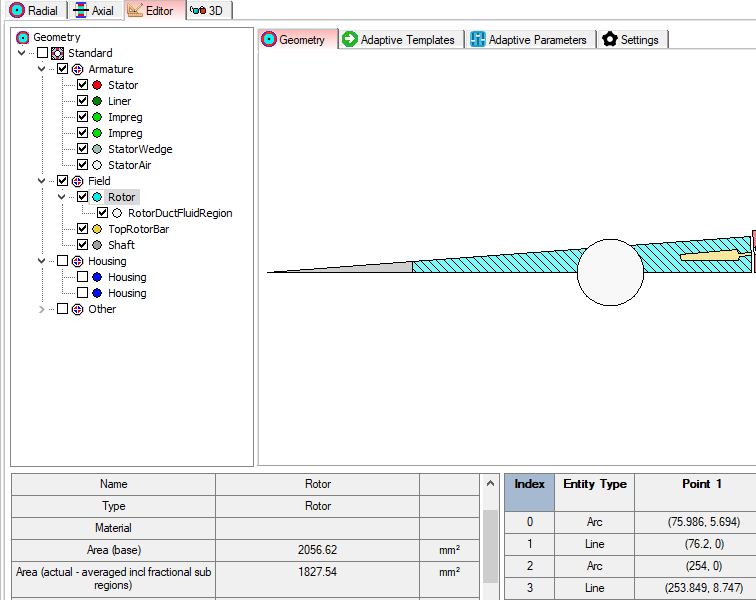The height and width of the screenshot is (600, 756).
Task: Uncheck the TopRotorBar checkbox
Action: (x=82, y=228)
